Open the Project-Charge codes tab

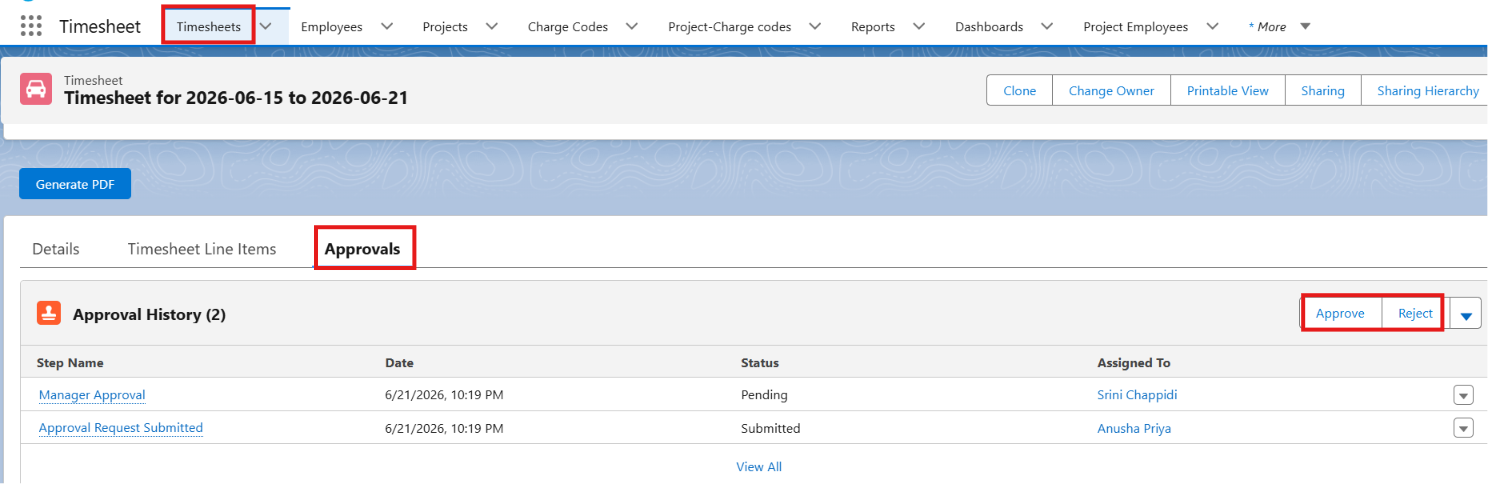click(730, 26)
